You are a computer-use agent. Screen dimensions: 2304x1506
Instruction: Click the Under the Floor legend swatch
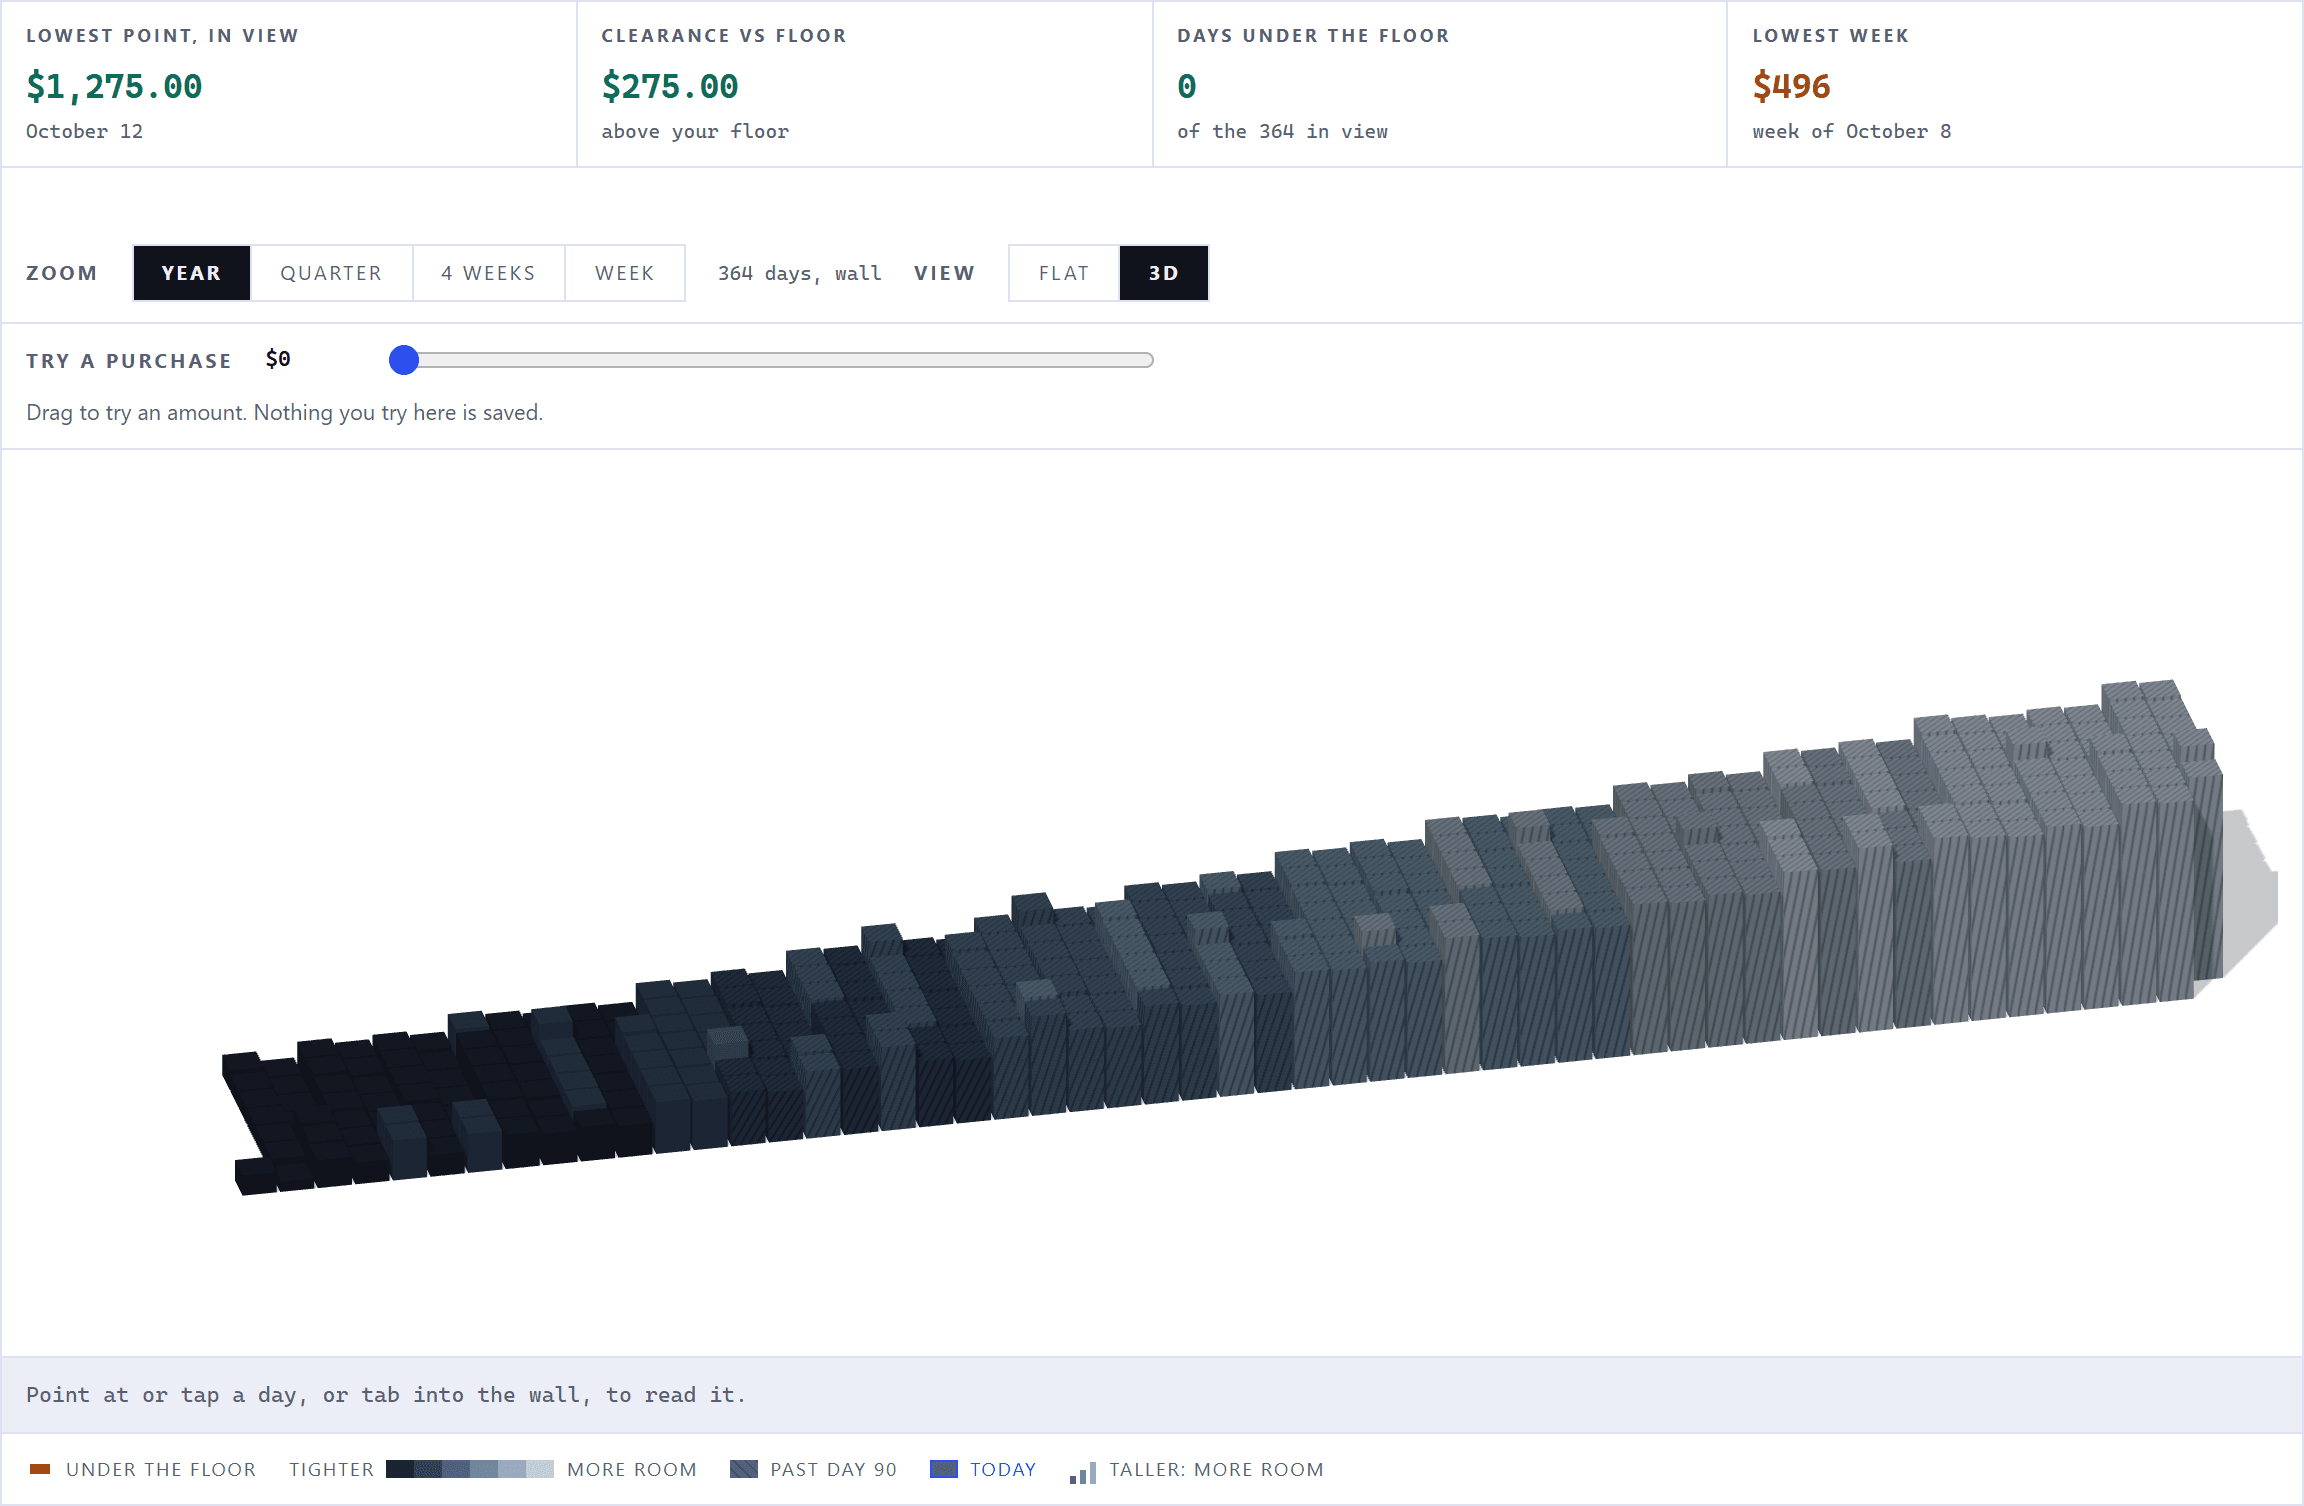tap(40, 1469)
